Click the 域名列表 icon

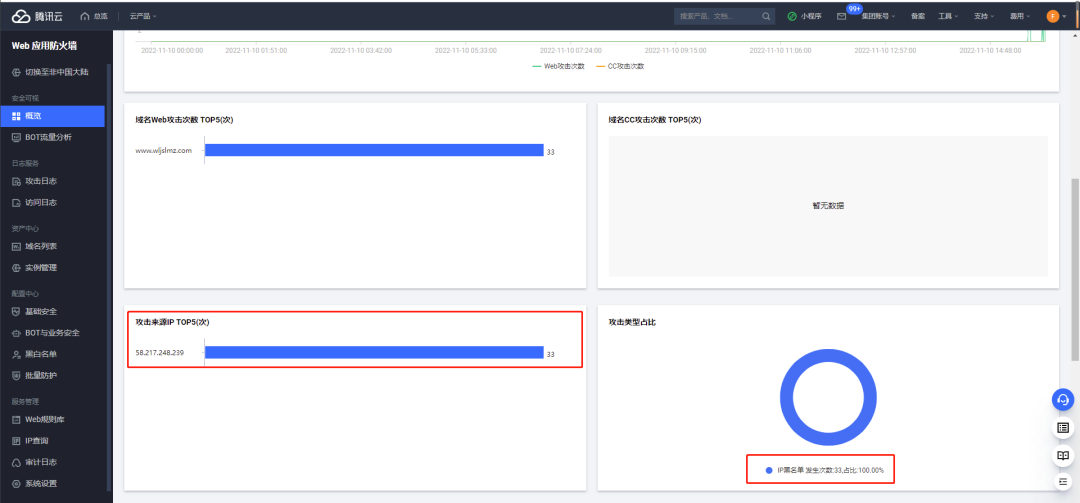(x=17, y=246)
